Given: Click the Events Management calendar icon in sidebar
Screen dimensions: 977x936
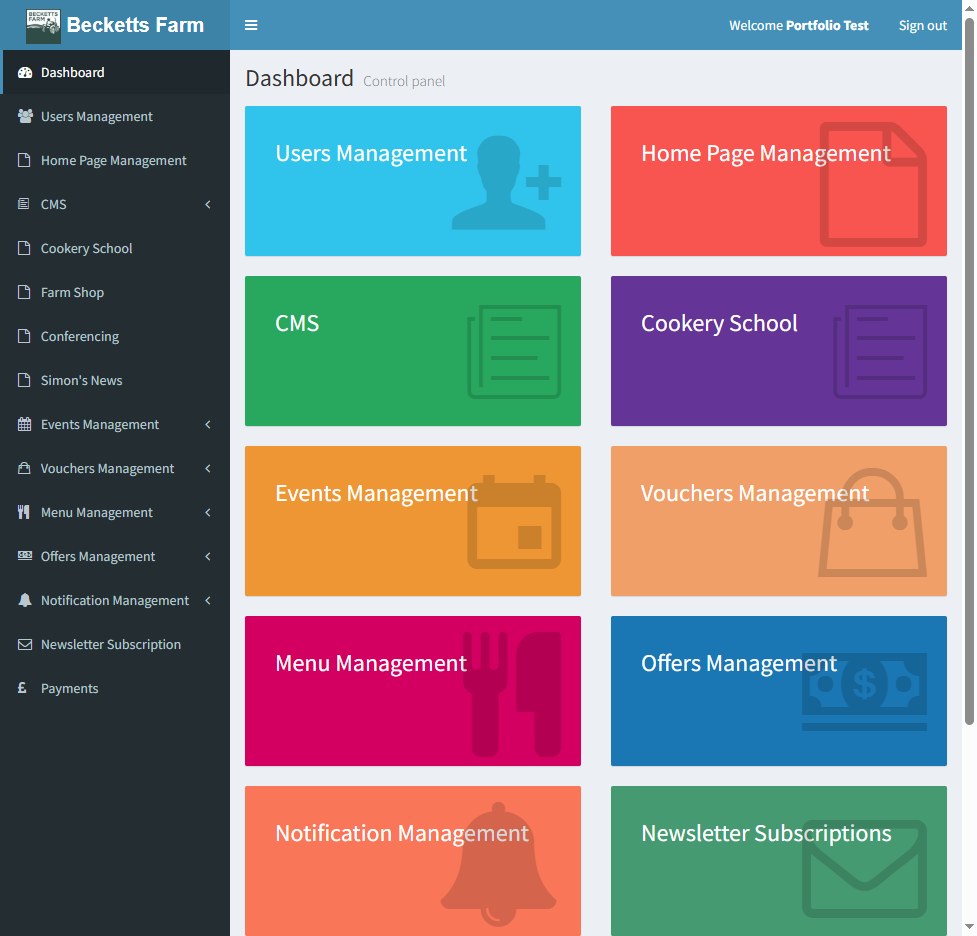Looking at the screenshot, I should coord(24,424).
